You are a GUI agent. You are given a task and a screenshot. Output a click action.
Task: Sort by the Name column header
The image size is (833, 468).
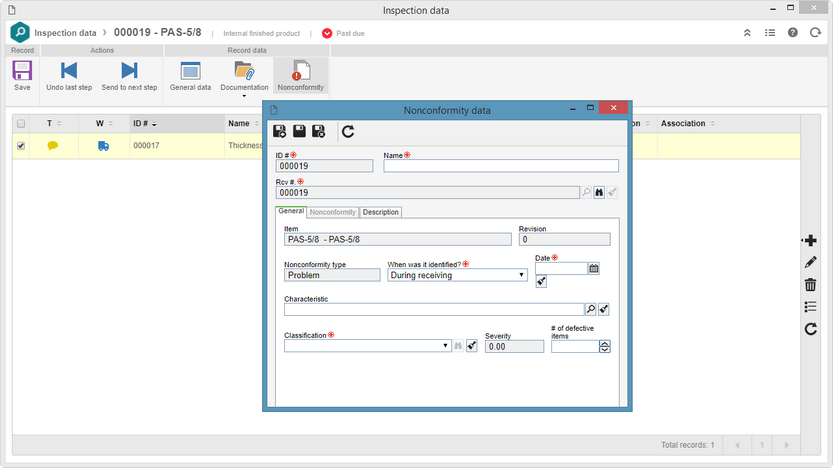point(243,124)
